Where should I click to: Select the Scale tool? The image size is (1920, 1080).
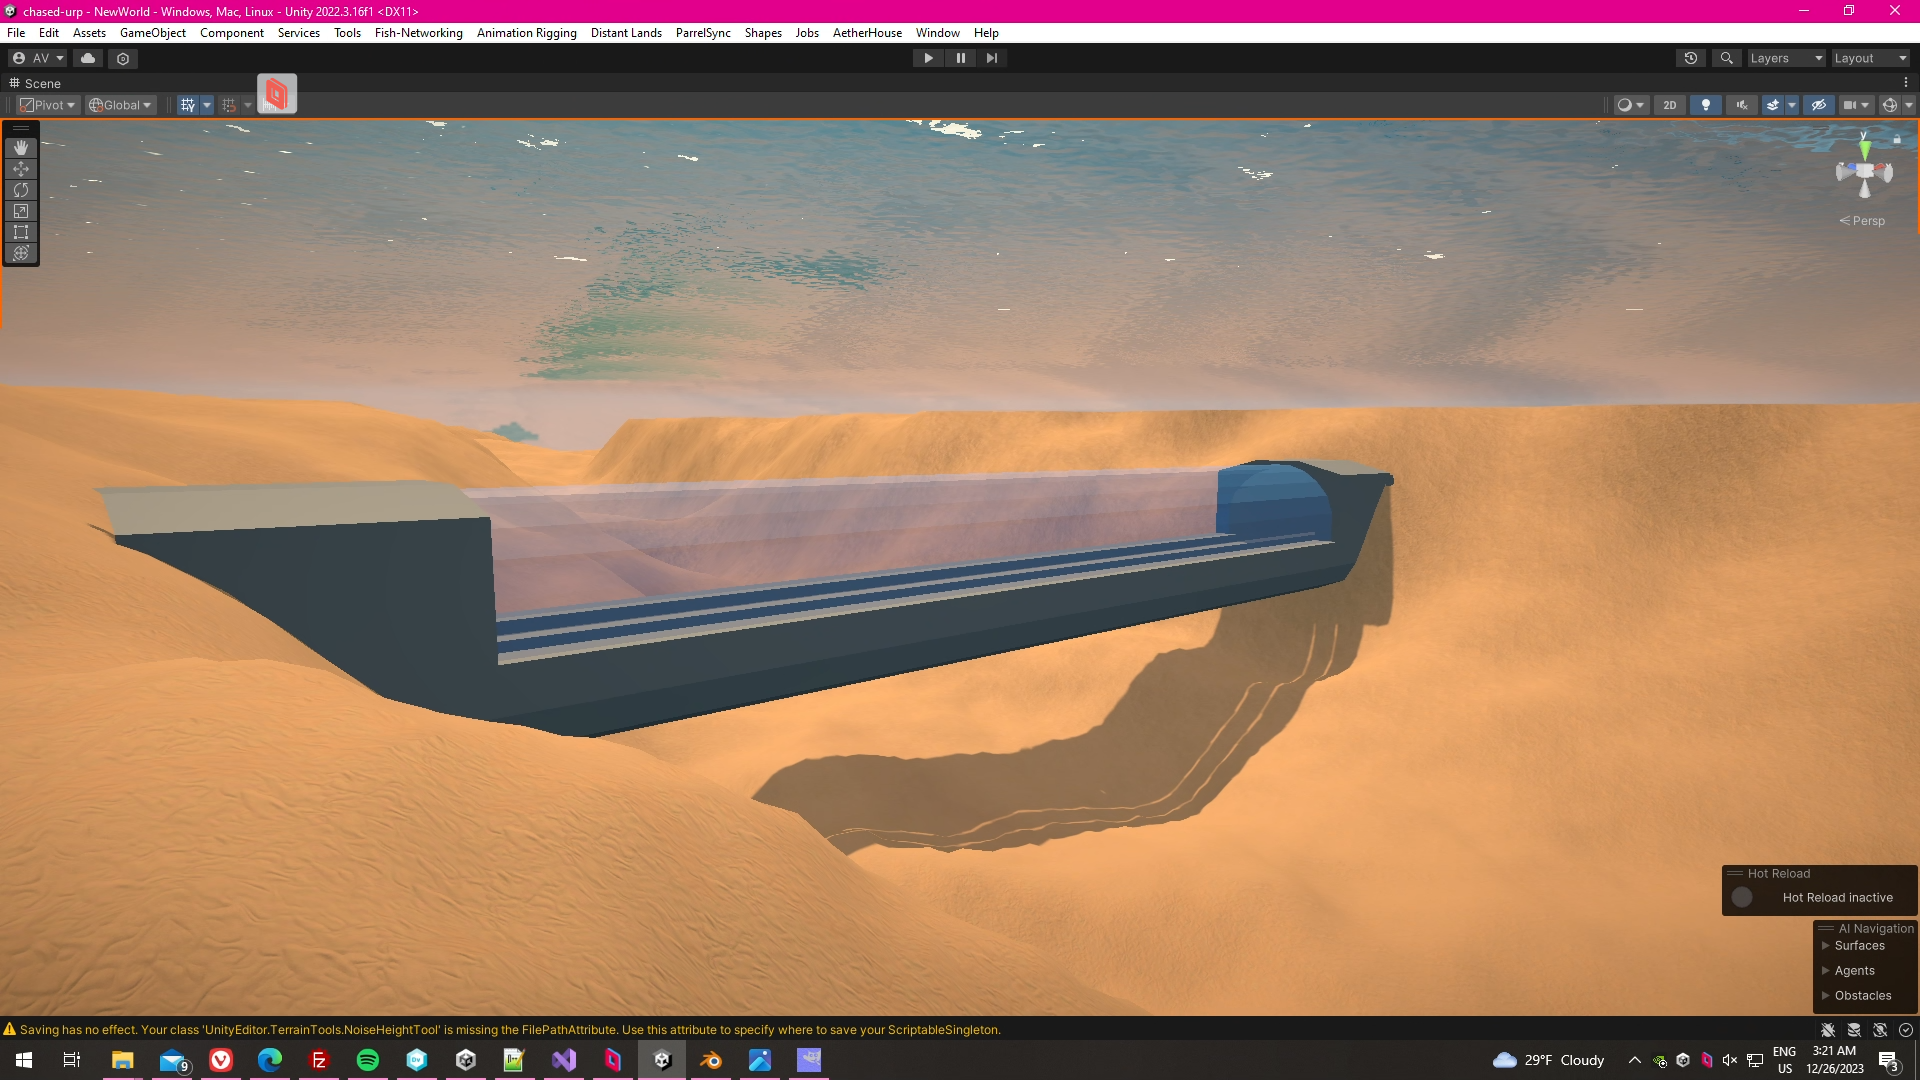click(x=21, y=211)
